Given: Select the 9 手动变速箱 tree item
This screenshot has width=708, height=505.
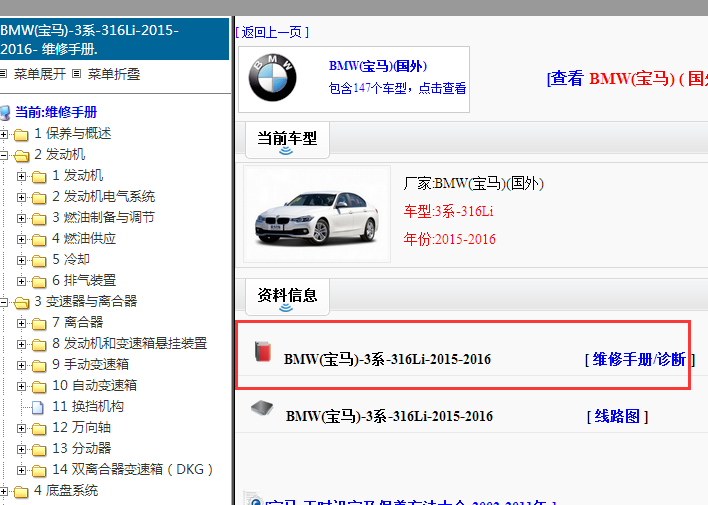Looking at the screenshot, I should (x=91, y=365).
